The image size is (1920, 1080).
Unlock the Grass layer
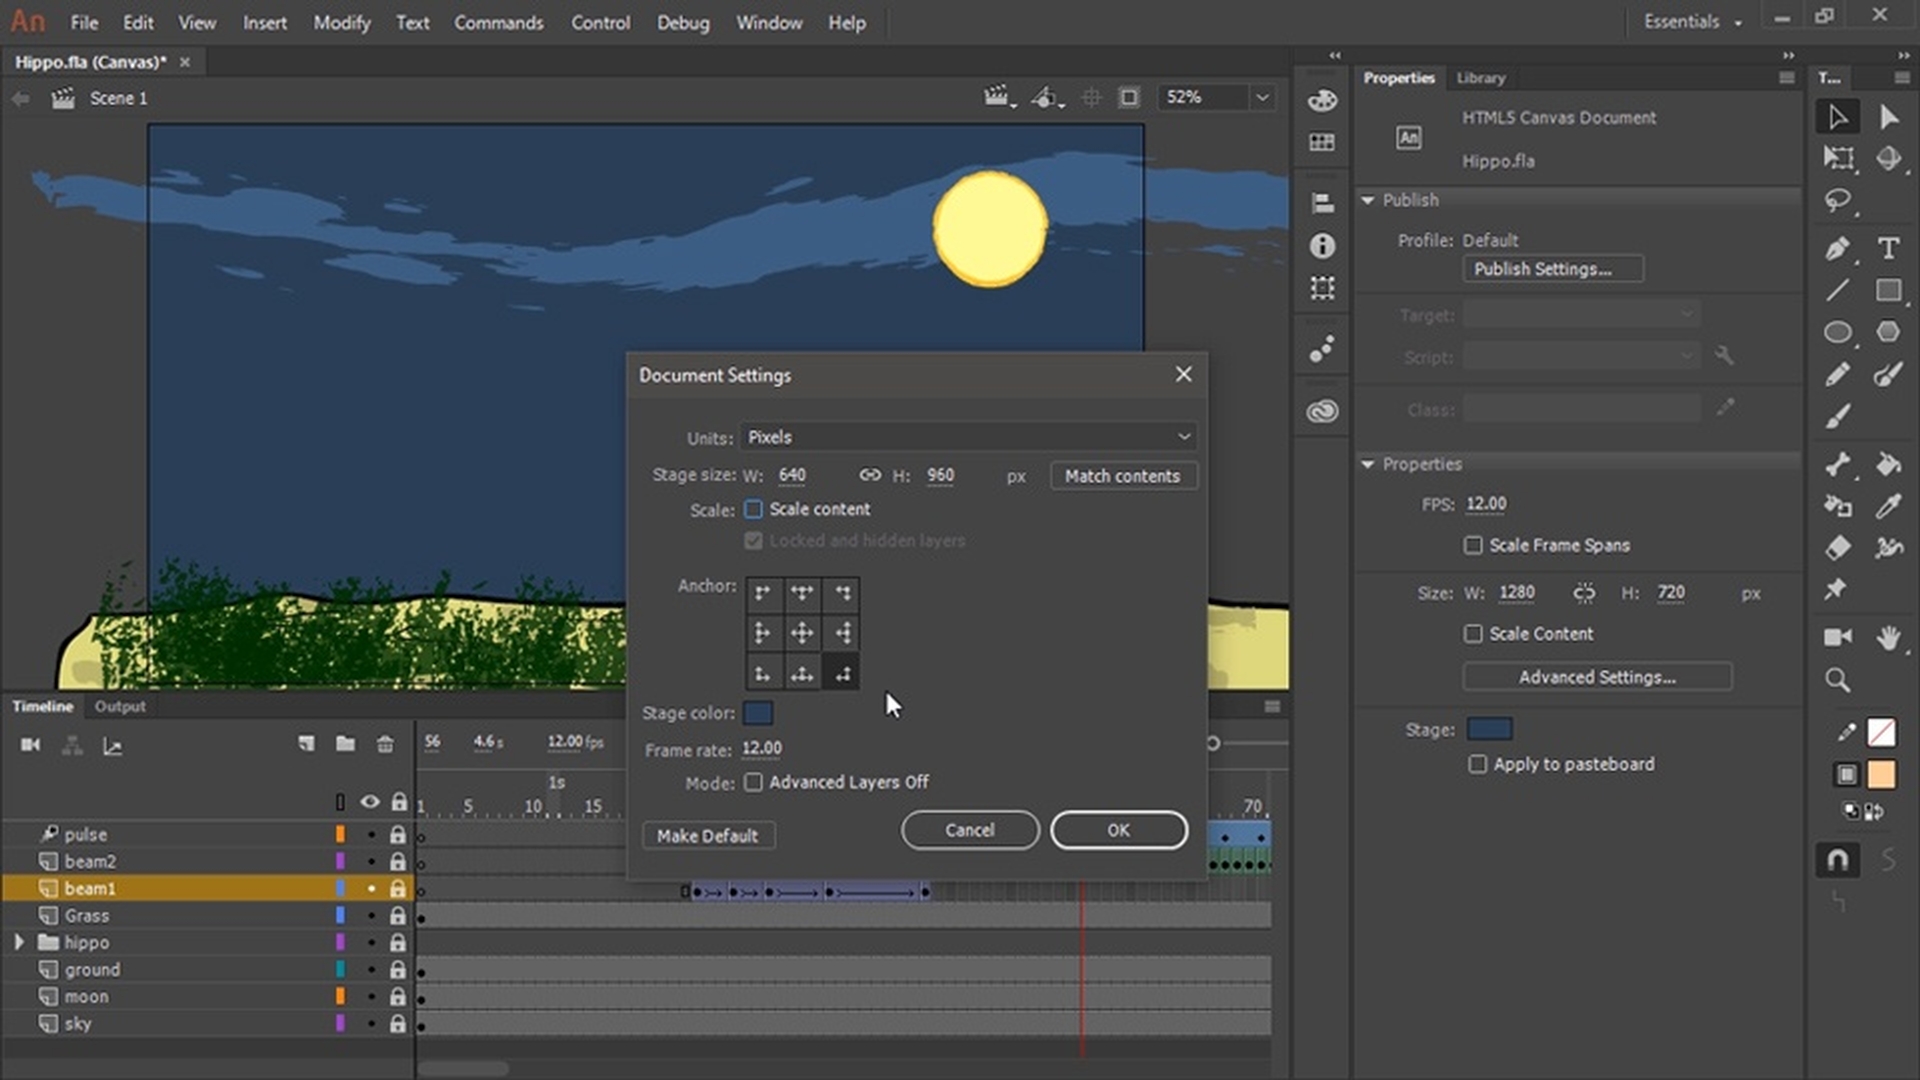pos(397,915)
